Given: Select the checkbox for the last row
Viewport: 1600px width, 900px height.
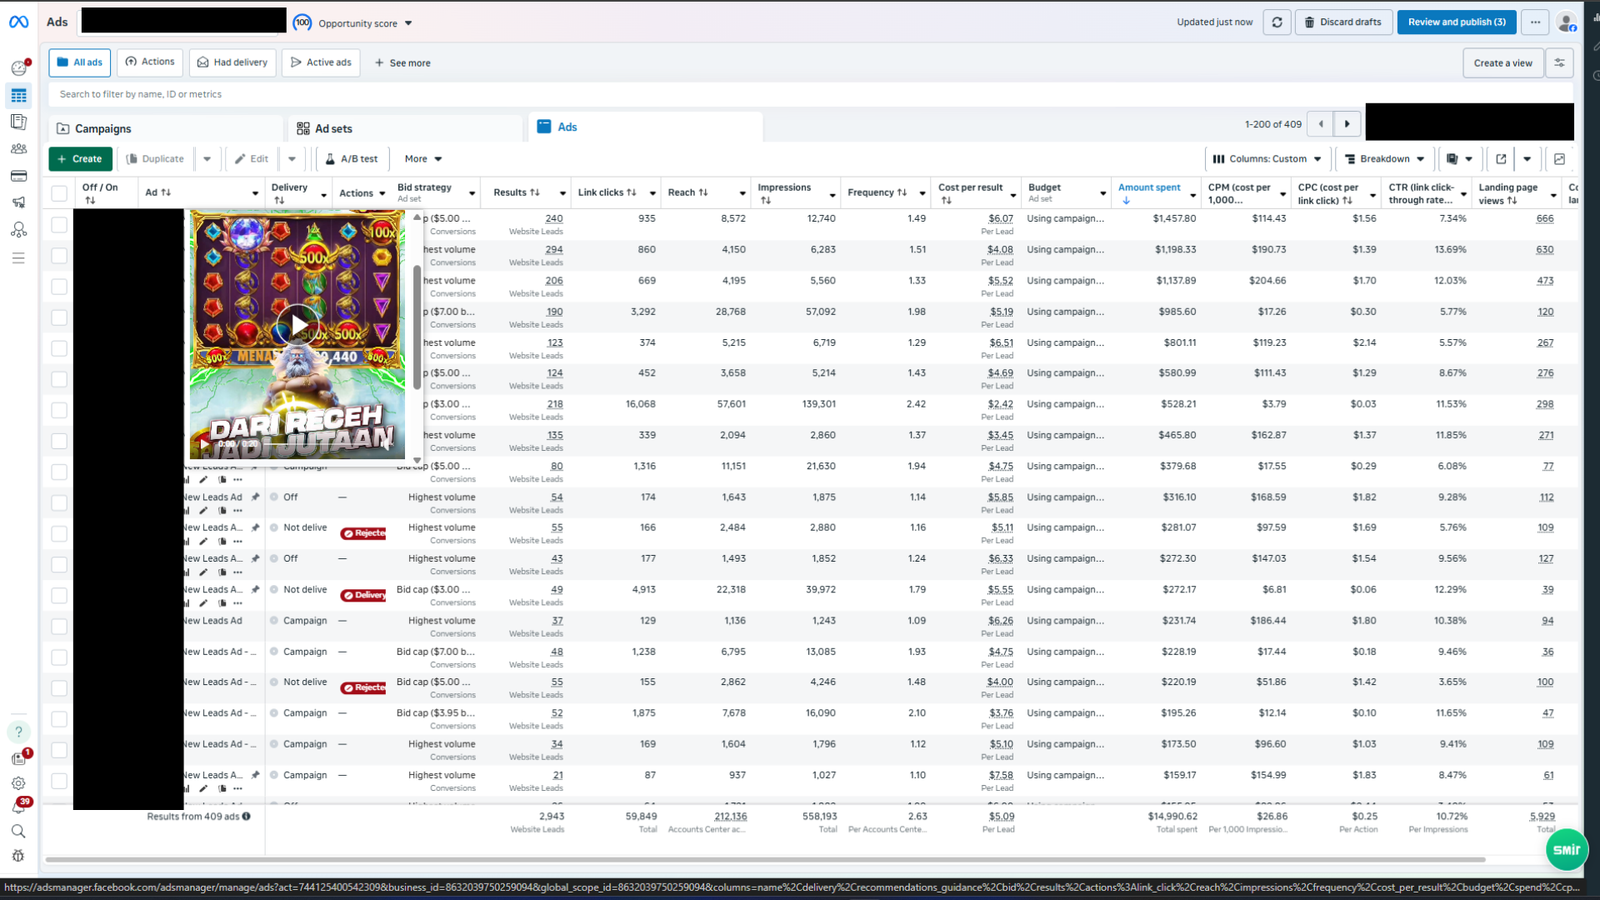Looking at the screenshot, I should (x=60, y=781).
